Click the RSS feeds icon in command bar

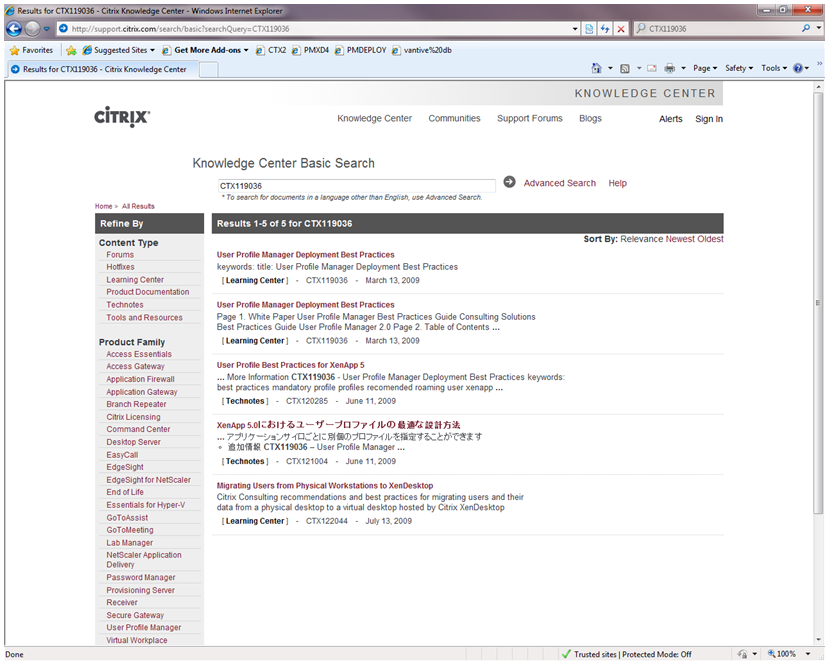point(625,69)
